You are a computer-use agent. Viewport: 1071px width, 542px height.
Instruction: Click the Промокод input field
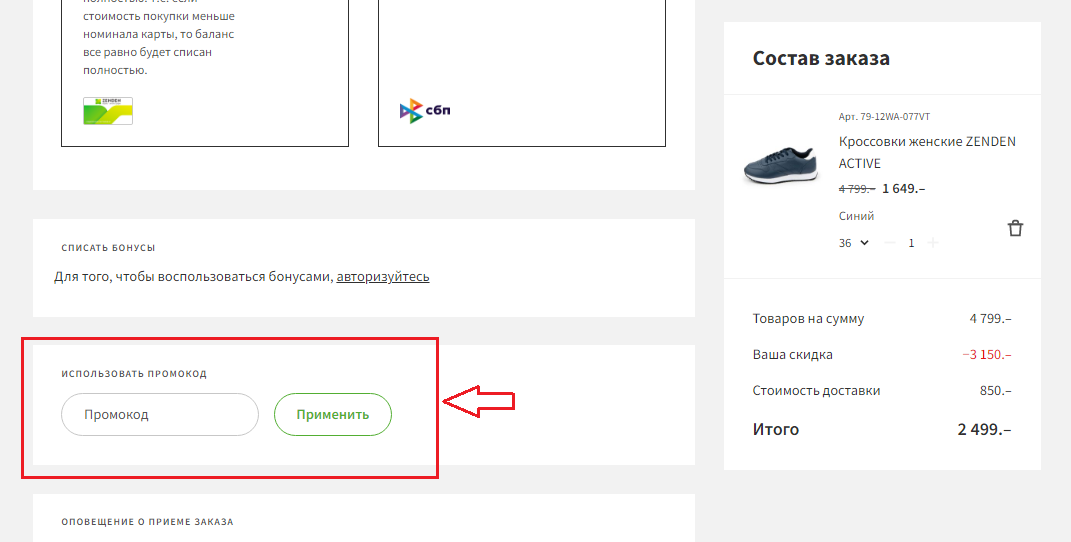(160, 414)
